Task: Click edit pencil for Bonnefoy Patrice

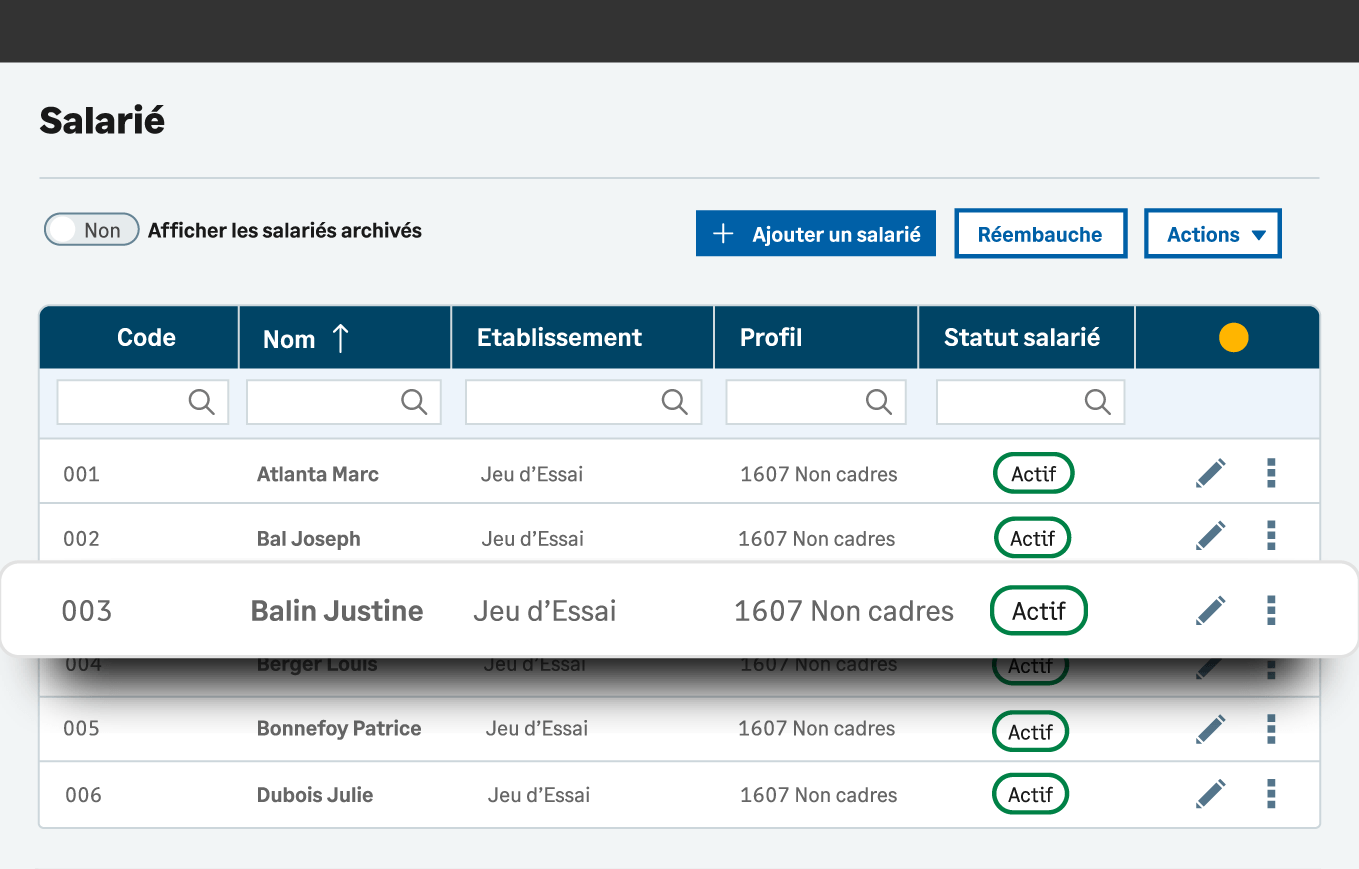Action: [x=1210, y=729]
